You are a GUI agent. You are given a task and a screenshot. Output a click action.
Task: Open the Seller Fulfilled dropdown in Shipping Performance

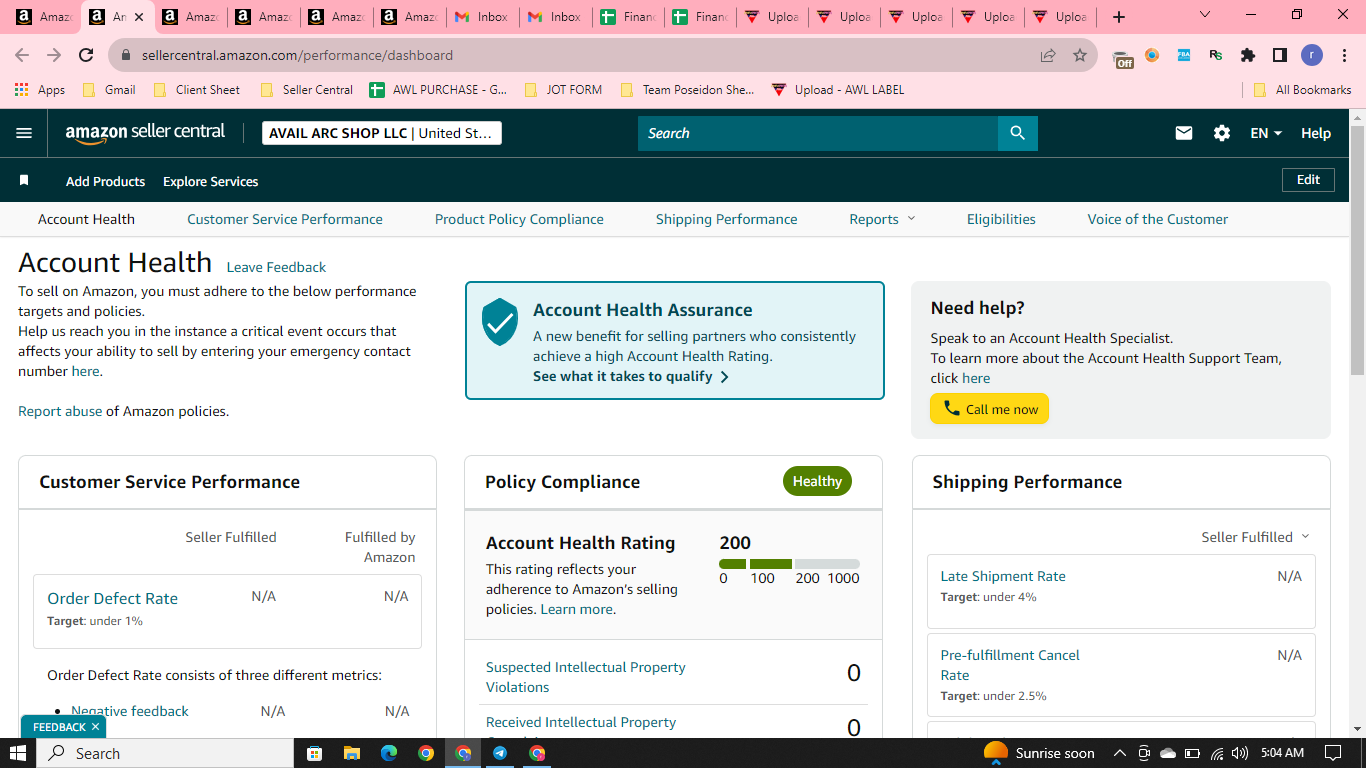(x=1255, y=537)
